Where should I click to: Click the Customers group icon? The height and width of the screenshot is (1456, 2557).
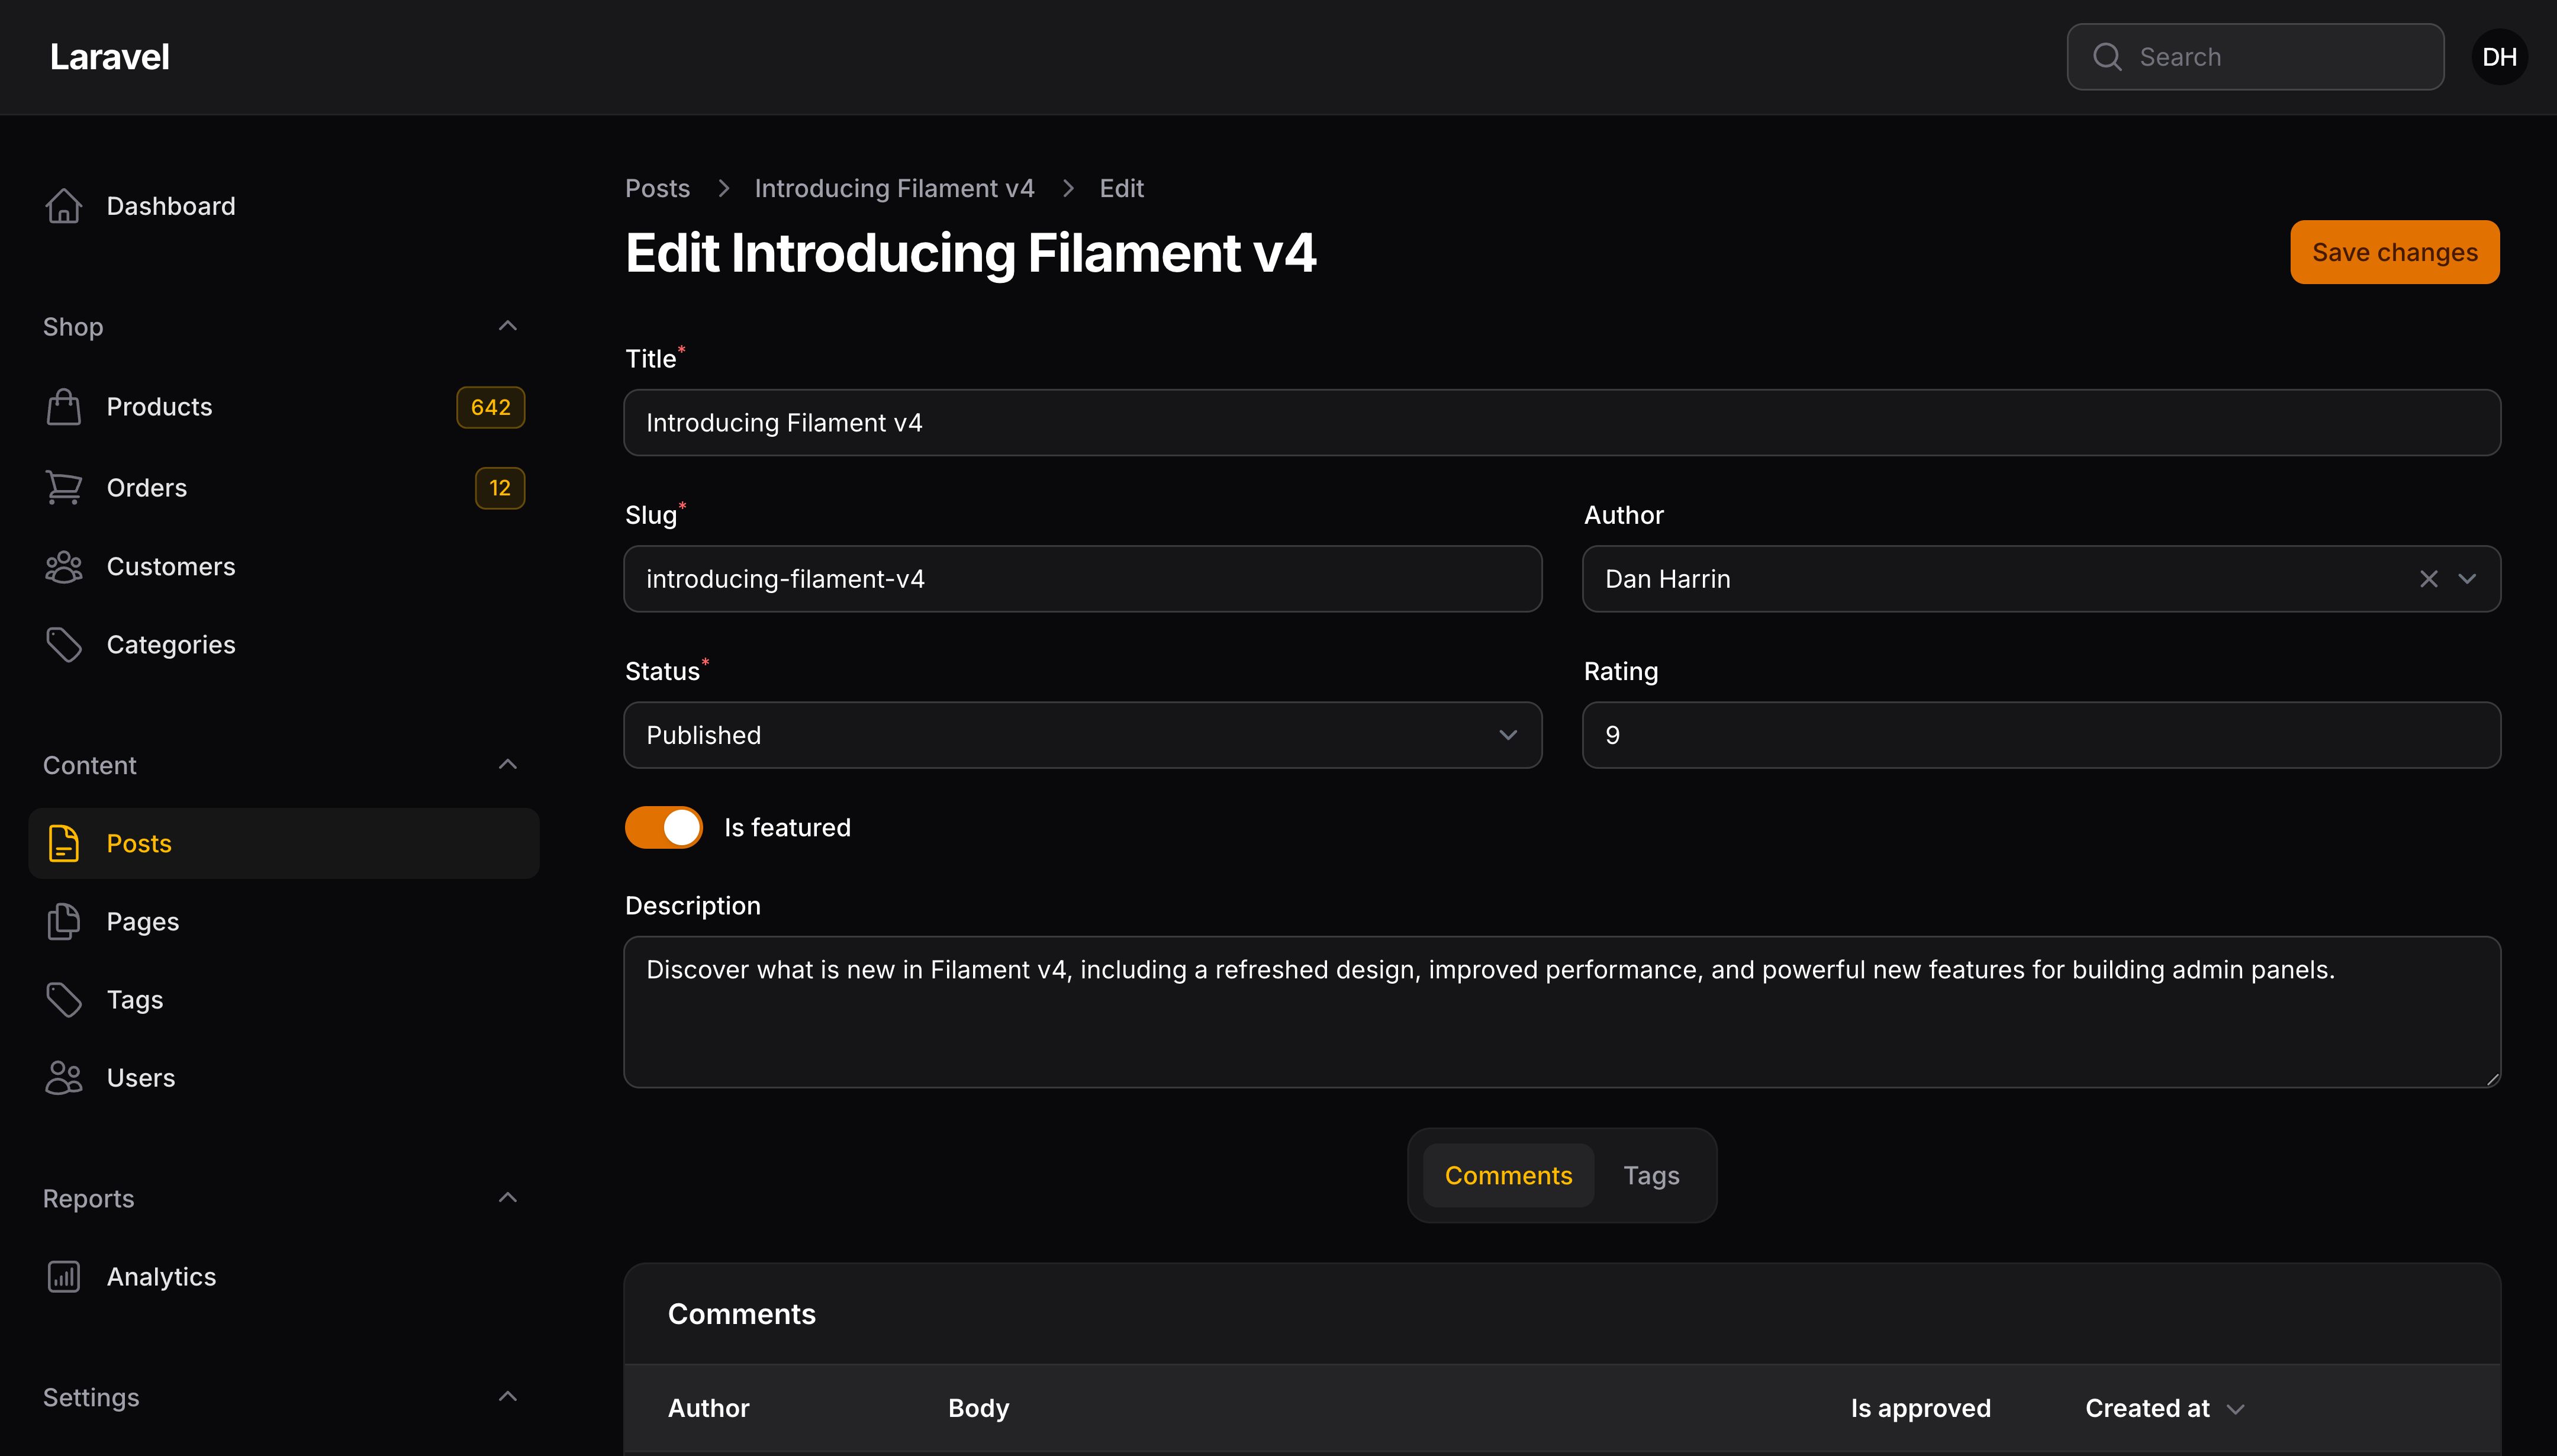tap(63, 567)
